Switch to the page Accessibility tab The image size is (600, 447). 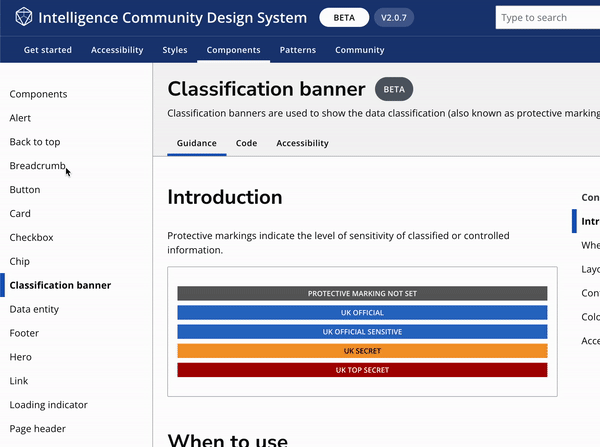(x=302, y=143)
